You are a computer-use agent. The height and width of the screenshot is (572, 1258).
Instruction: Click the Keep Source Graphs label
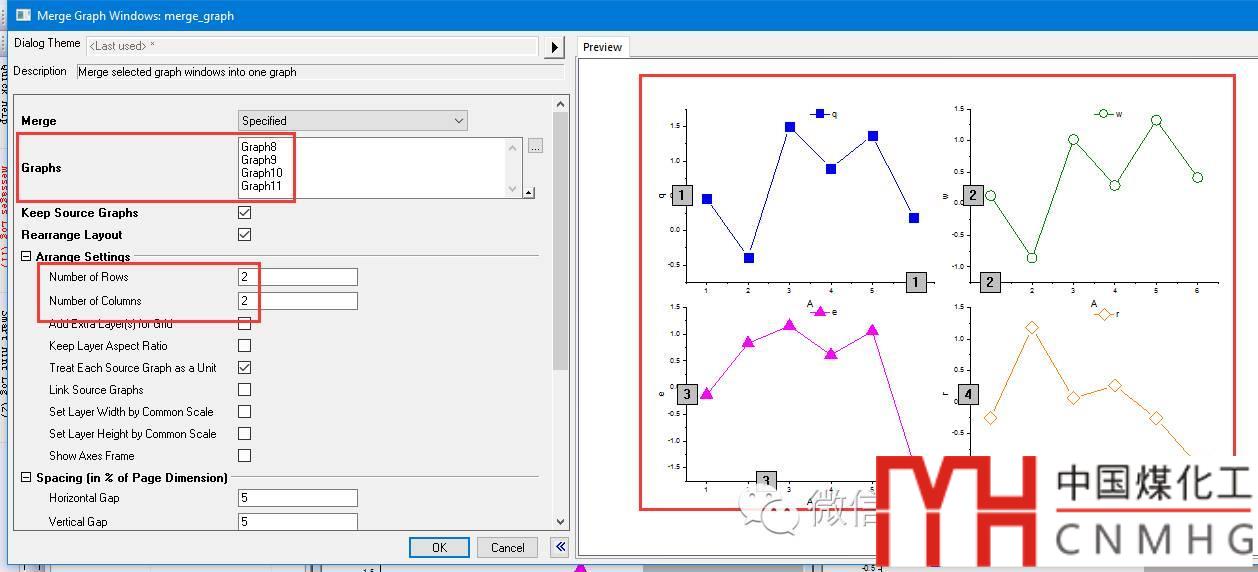point(80,213)
